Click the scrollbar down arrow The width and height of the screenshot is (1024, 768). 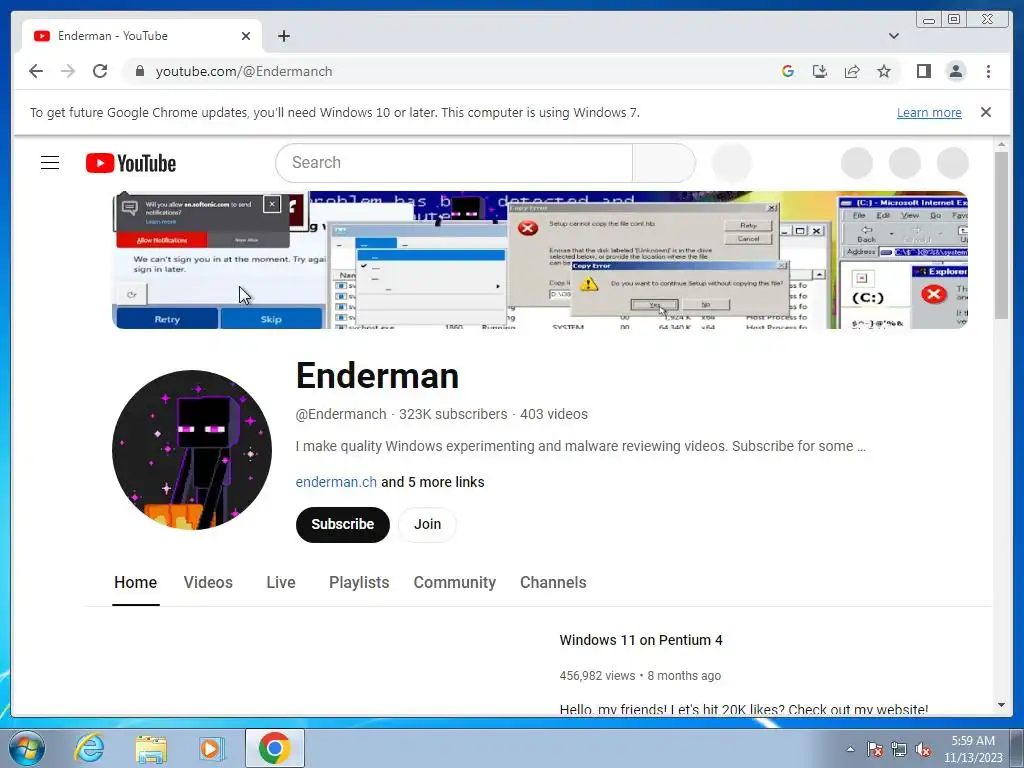tap(1002, 705)
